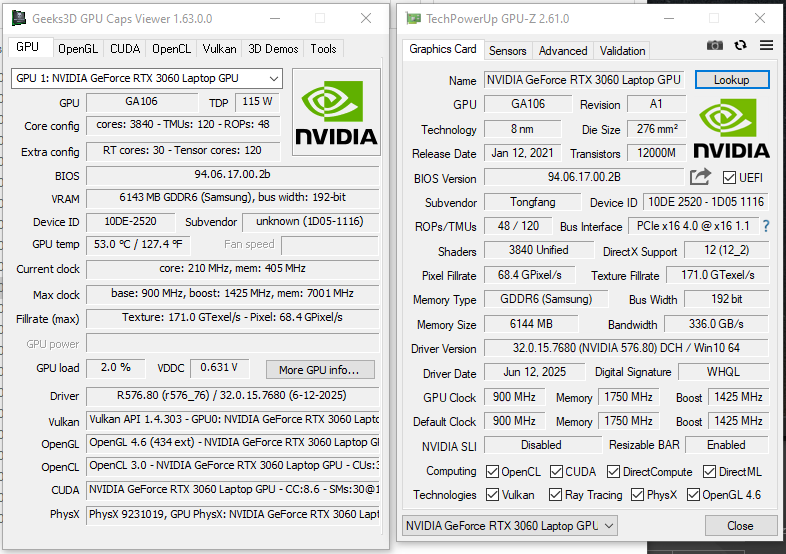Click the Max clock field
The width and height of the screenshot is (786, 554).
click(x=233, y=294)
